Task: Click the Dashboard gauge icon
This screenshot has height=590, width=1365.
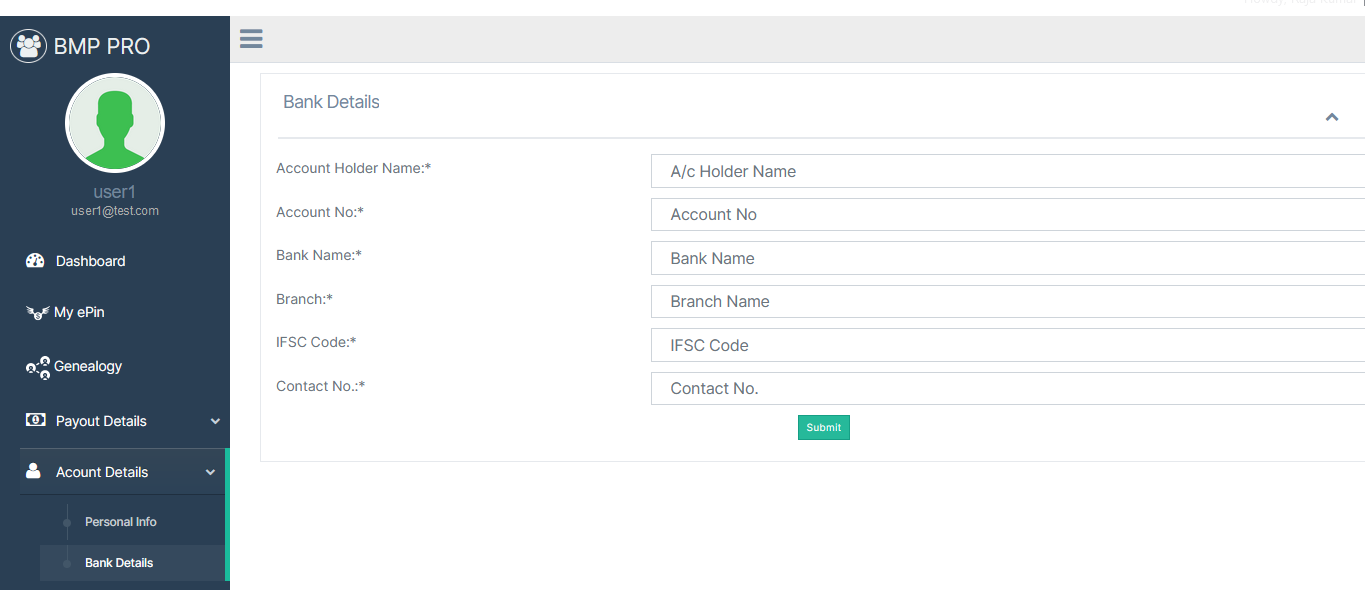Action: pos(35,261)
